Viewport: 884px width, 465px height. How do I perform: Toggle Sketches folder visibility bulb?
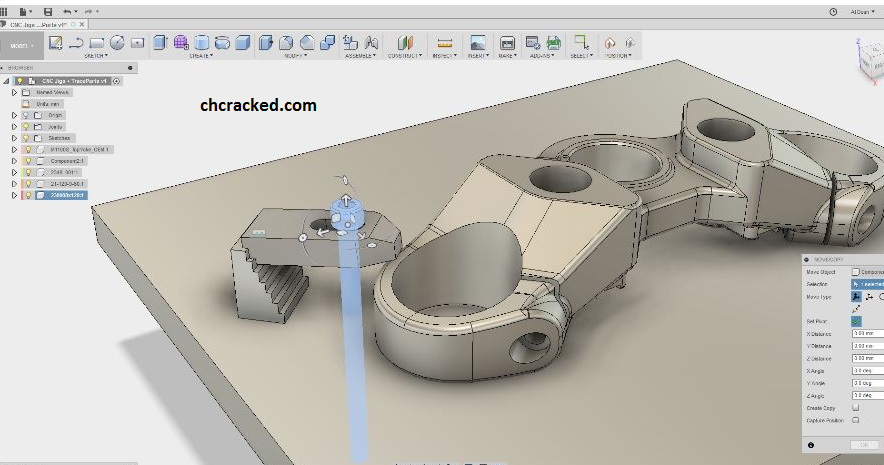click(26, 138)
